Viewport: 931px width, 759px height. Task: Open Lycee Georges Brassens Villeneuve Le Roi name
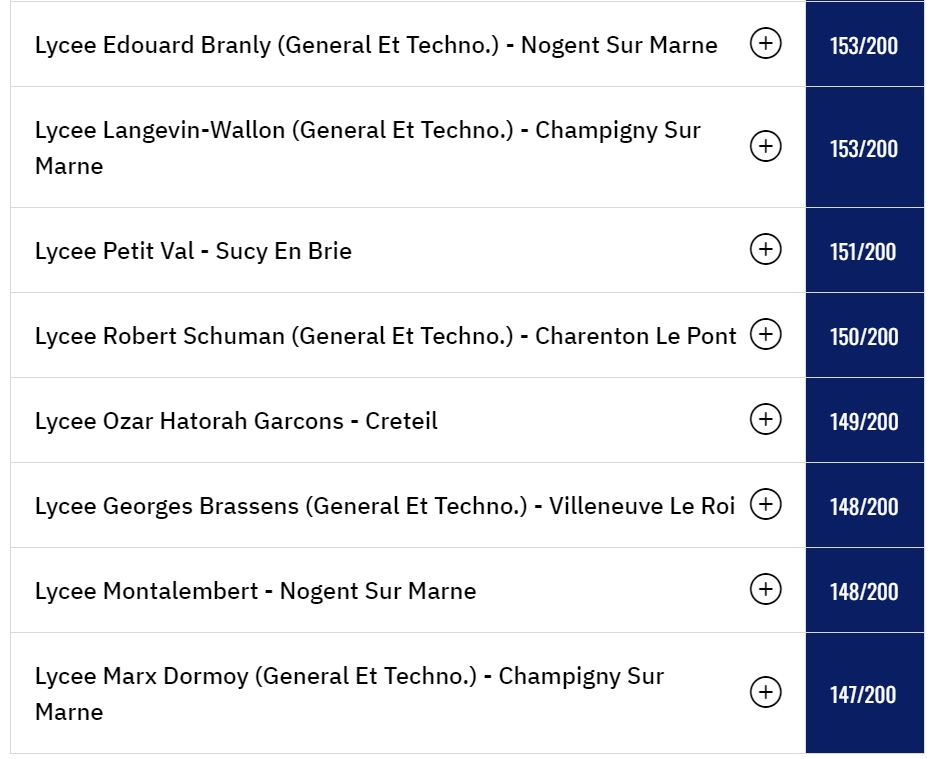pos(384,506)
